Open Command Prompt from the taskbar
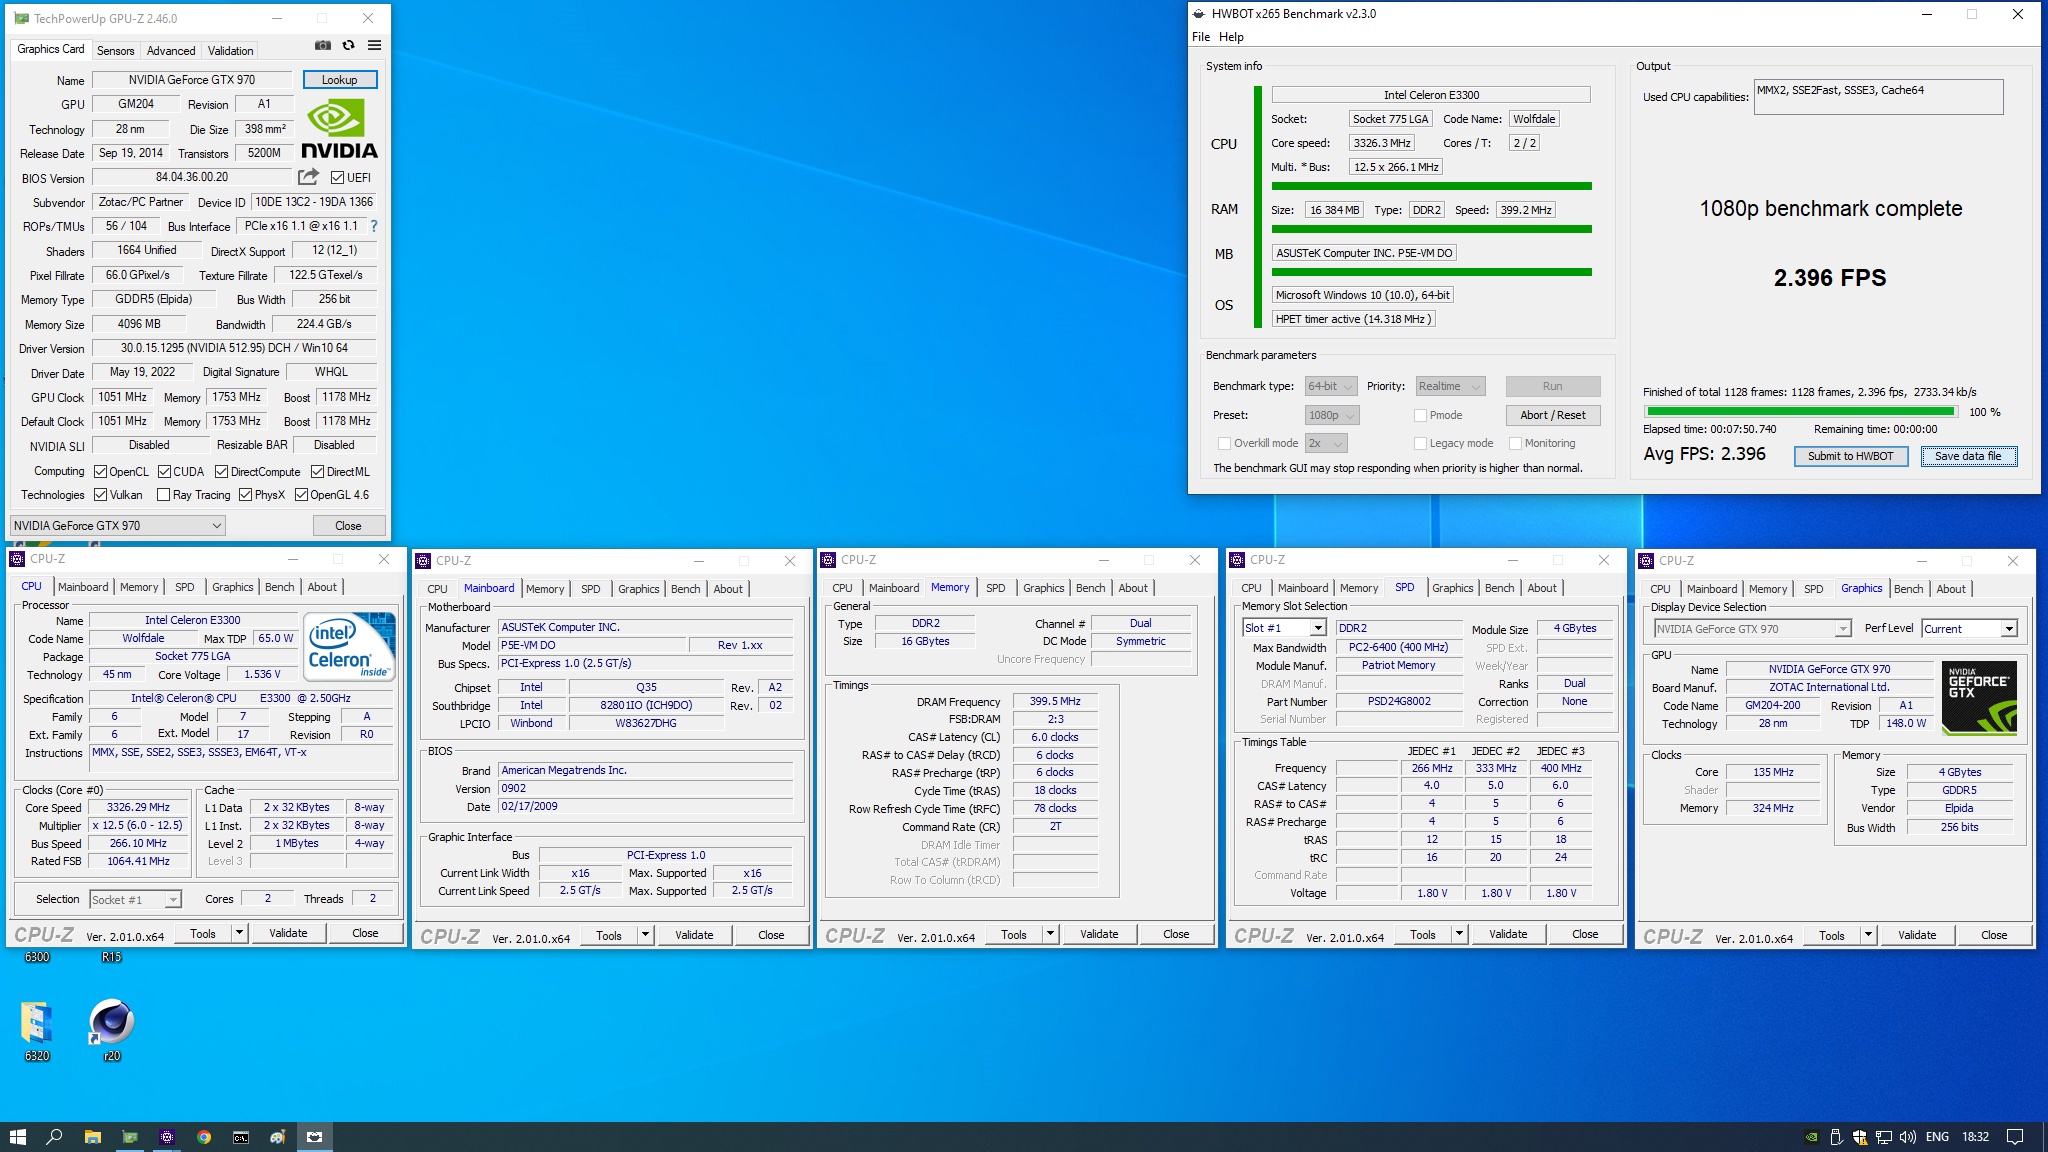Viewport: 2048px width, 1152px height. coord(241,1137)
